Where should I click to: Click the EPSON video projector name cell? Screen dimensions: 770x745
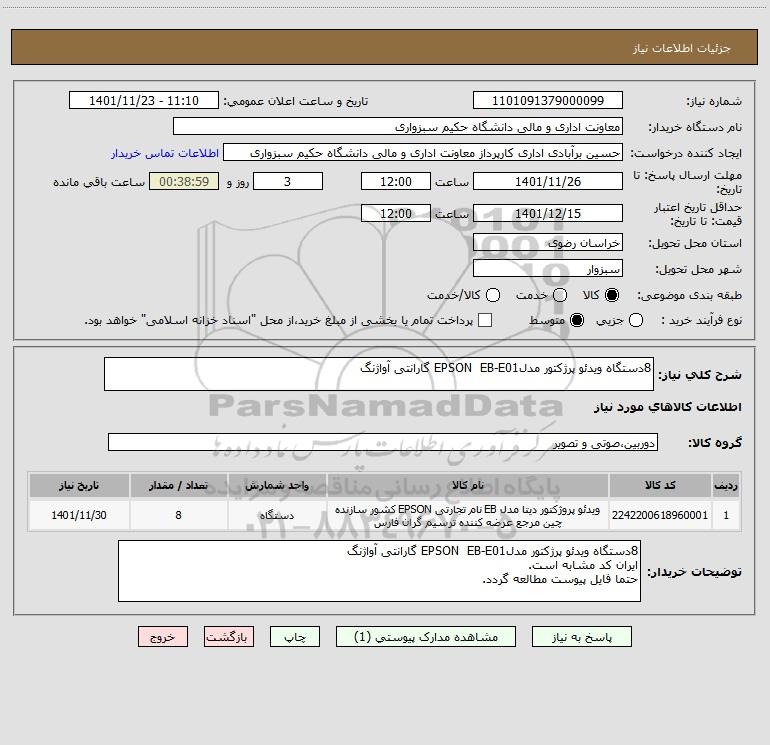468,515
